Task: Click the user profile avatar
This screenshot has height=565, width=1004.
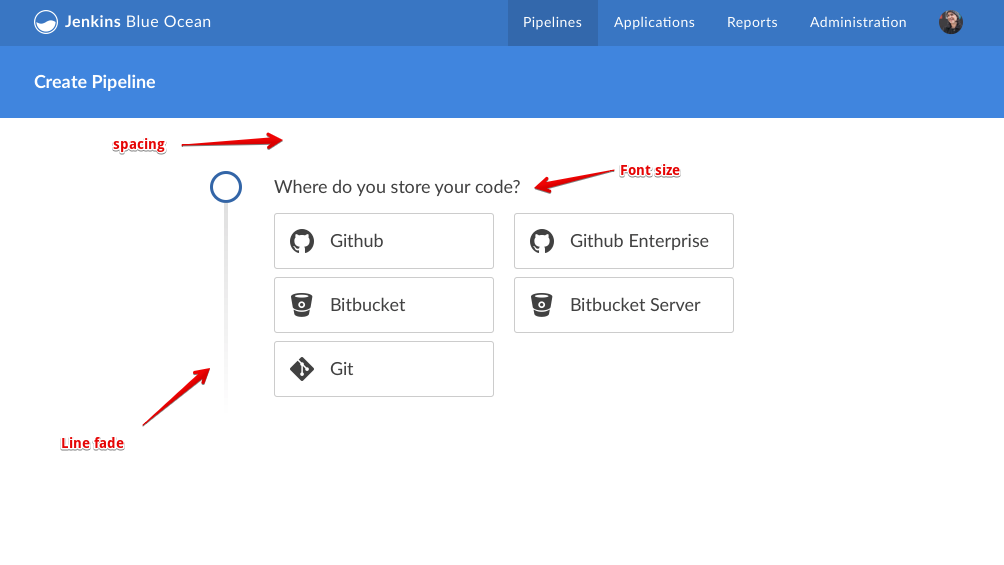Action: point(950,22)
